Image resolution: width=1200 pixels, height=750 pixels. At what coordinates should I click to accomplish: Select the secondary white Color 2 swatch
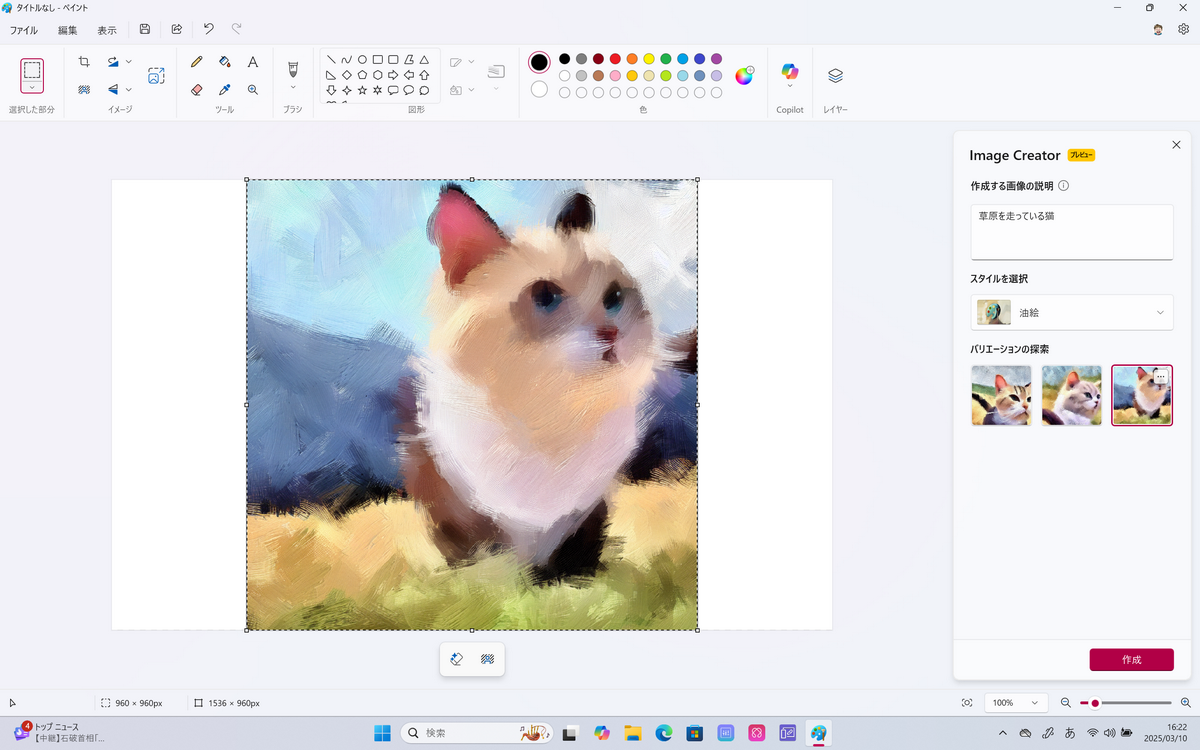[x=539, y=89]
